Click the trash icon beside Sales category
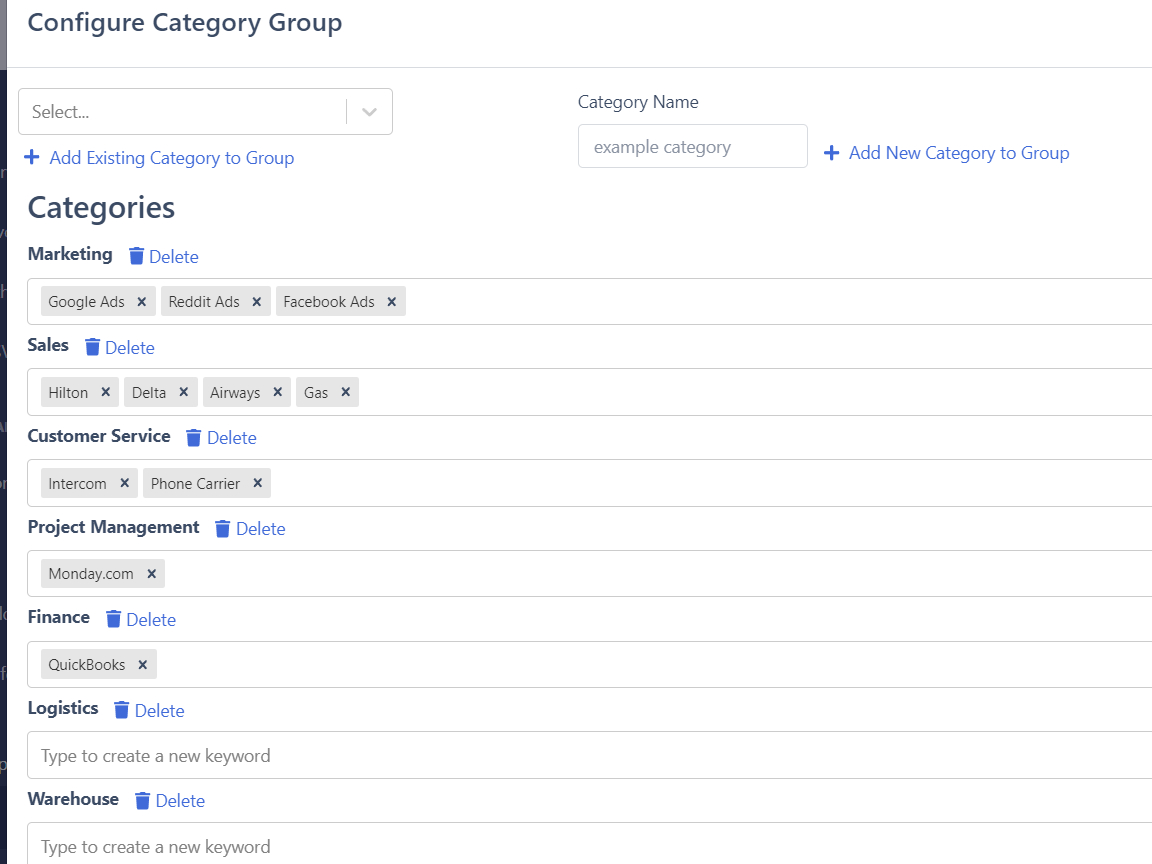Viewport: 1152px width, 864px height. tap(93, 347)
